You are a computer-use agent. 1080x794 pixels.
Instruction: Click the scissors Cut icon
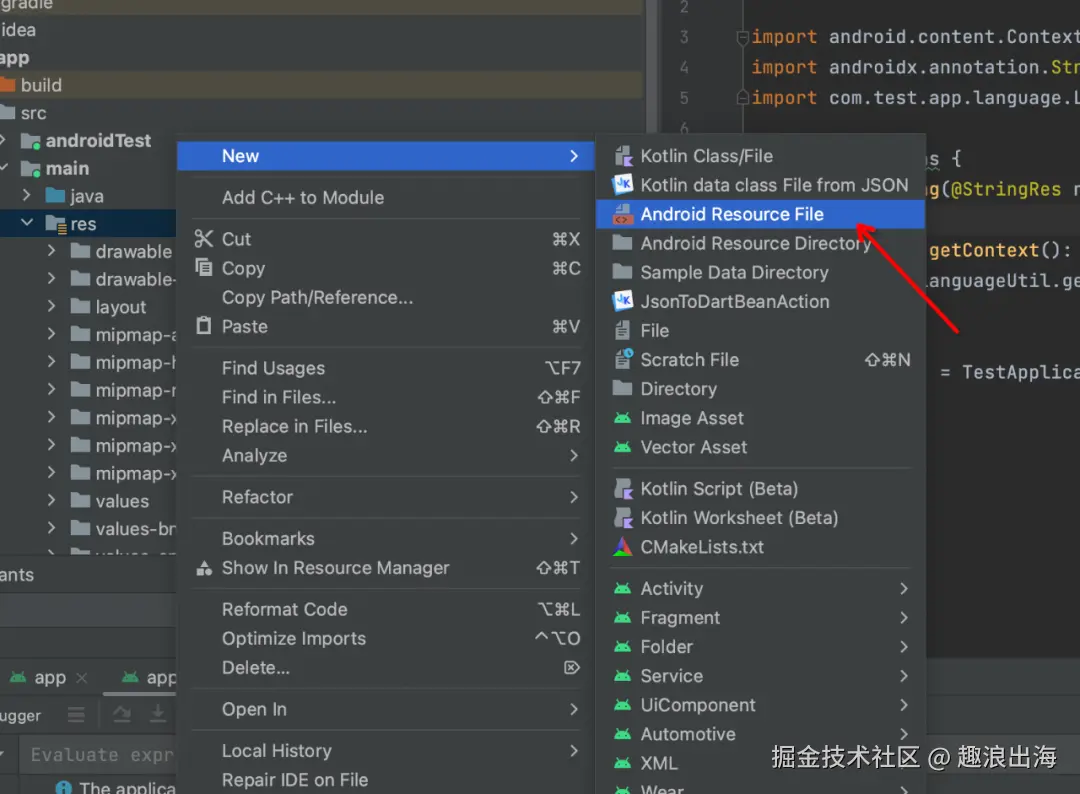click(x=204, y=239)
